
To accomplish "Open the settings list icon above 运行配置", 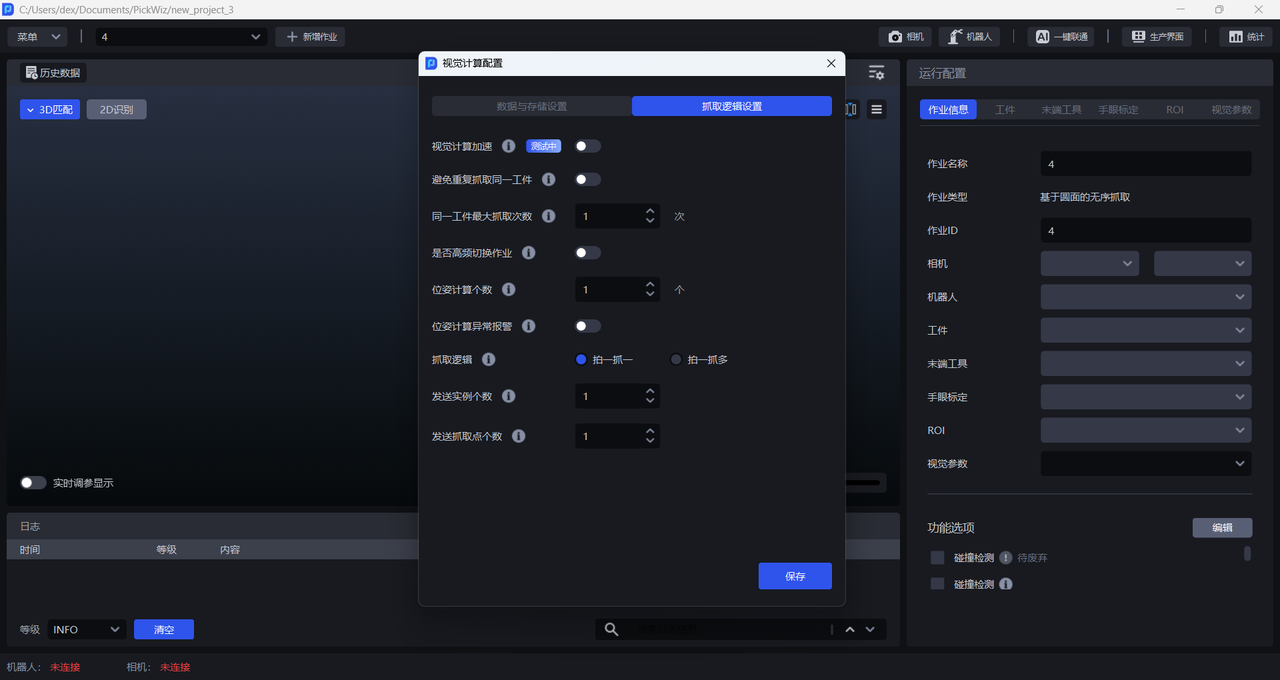I will pyautogui.click(x=876, y=73).
